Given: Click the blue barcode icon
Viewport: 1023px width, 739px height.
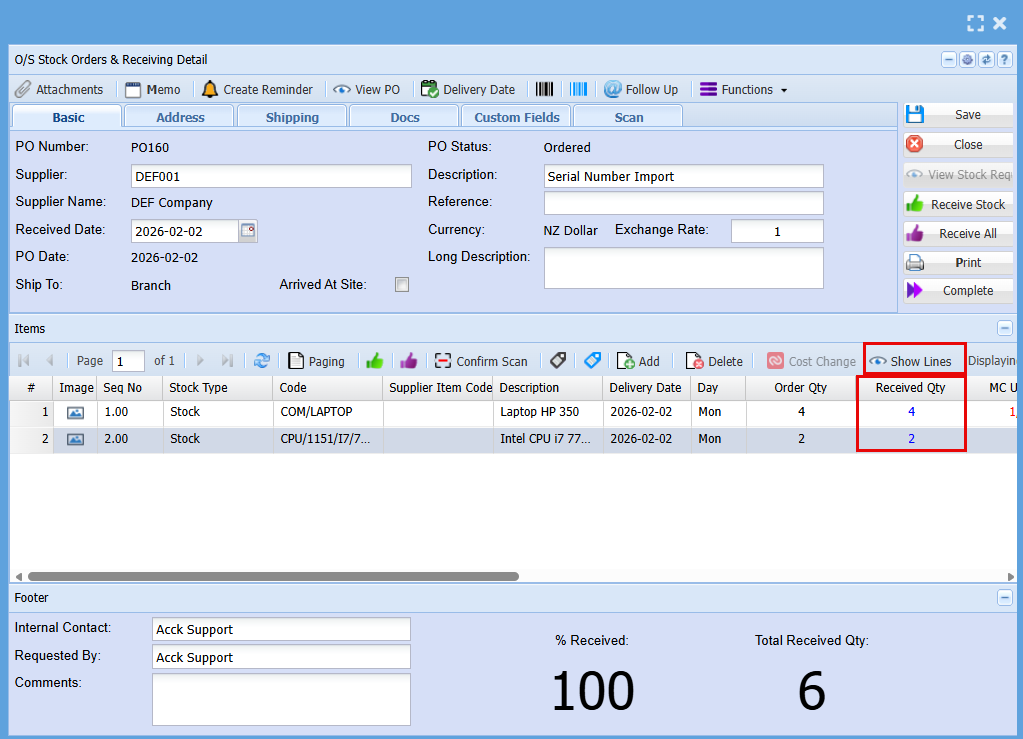Looking at the screenshot, I should coord(579,89).
